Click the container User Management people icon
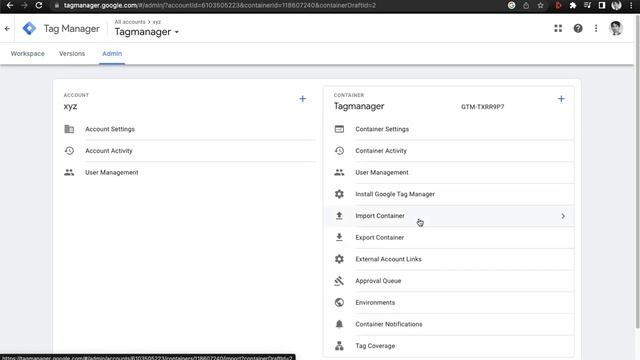The height and width of the screenshot is (360, 640). [x=339, y=172]
